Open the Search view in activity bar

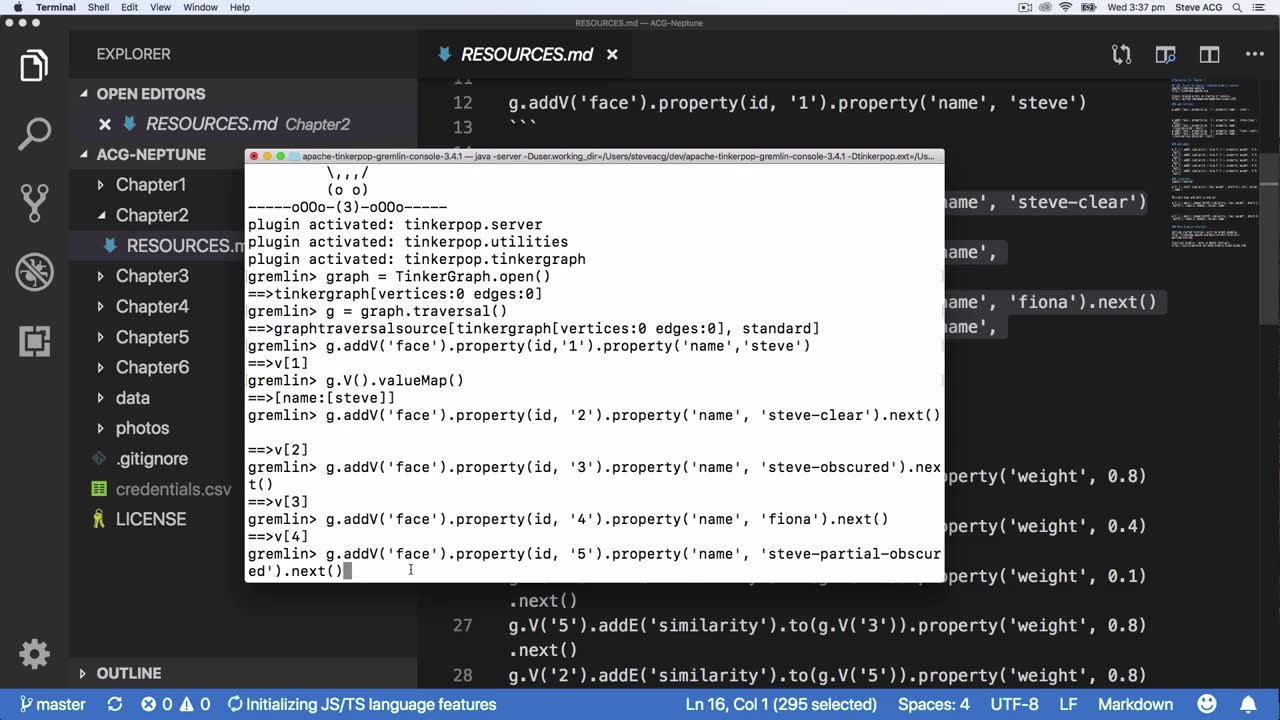coord(34,134)
